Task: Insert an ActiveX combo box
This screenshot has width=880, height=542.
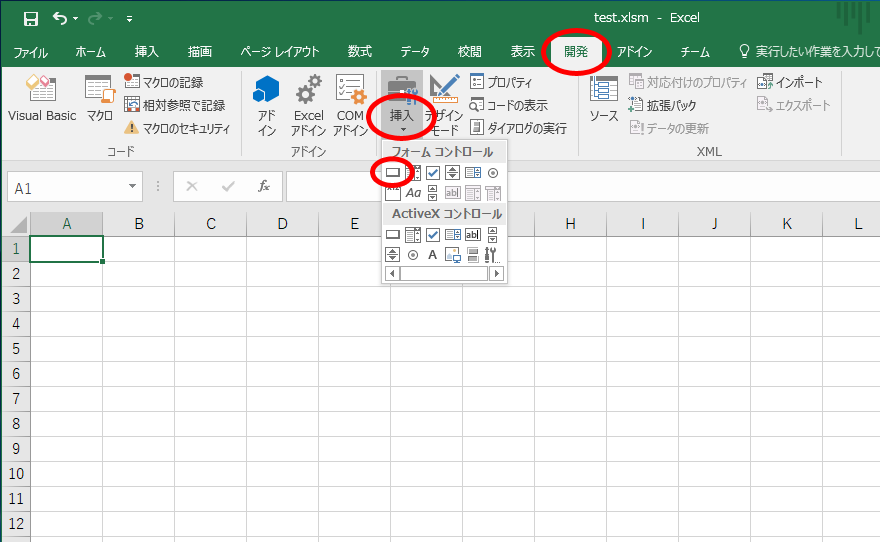Action: (x=412, y=235)
